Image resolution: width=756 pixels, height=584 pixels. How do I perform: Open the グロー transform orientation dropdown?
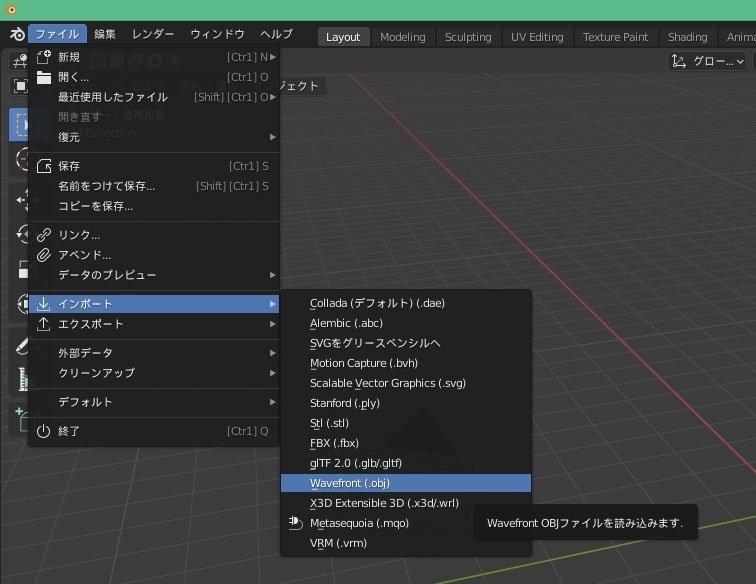point(707,61)
